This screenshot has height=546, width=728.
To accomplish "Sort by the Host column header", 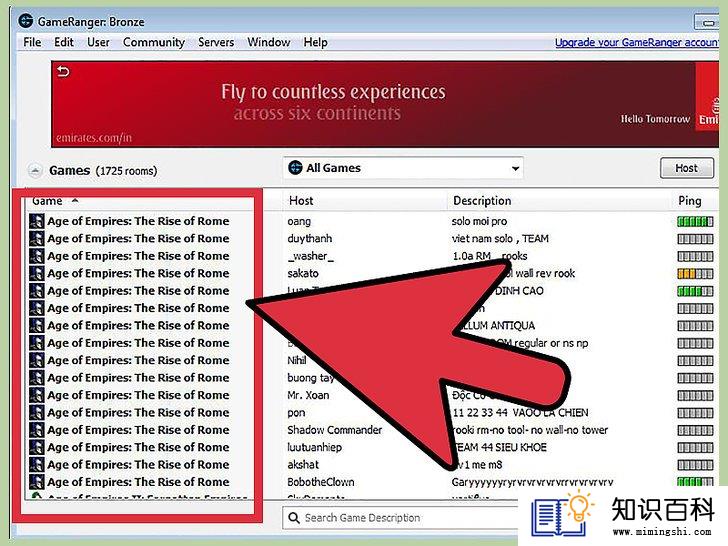I will (301, 201).
